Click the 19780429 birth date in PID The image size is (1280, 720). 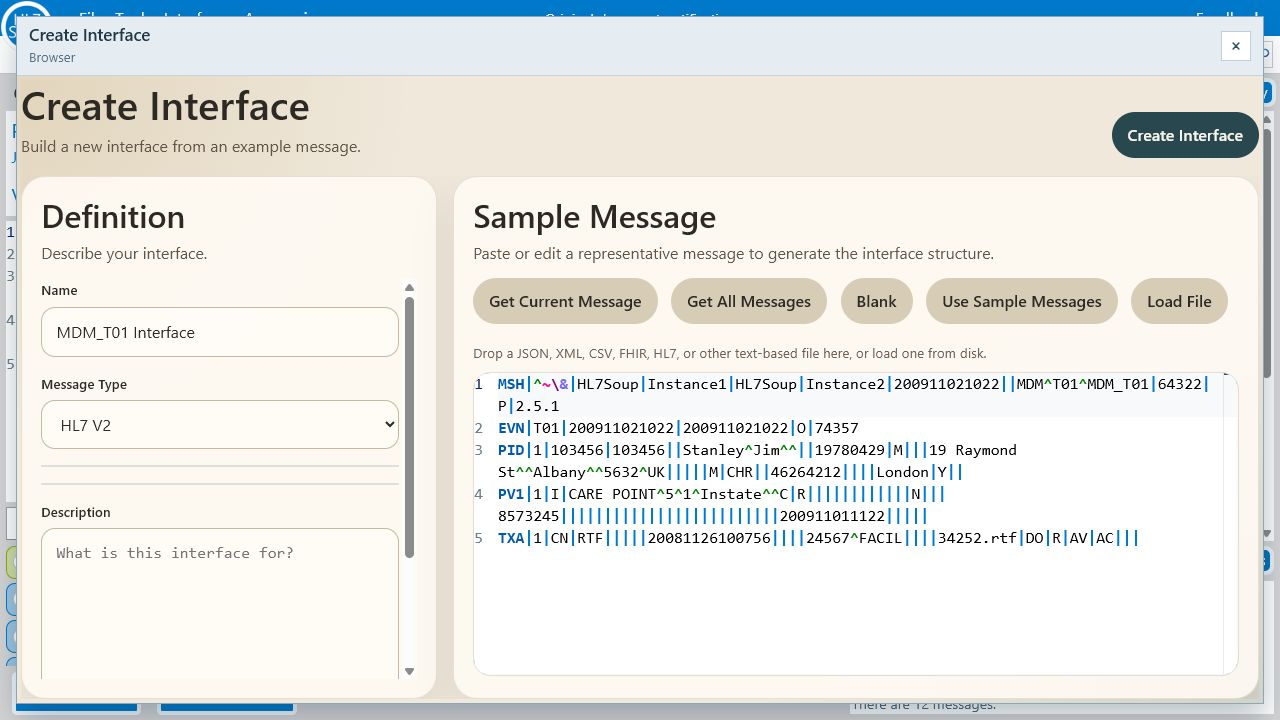pos(850,450)
